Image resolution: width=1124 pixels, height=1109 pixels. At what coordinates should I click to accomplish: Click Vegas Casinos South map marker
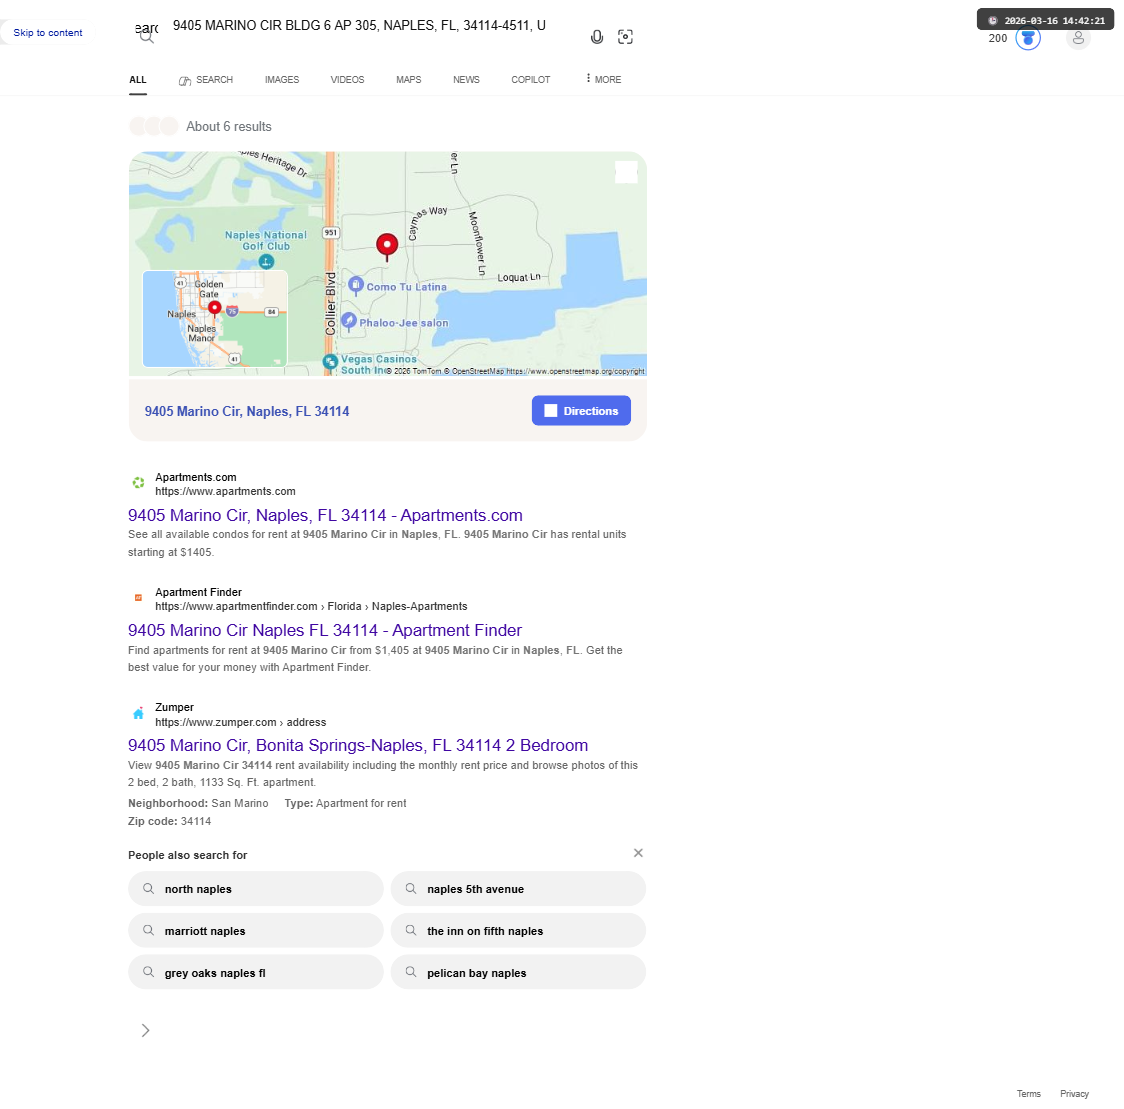330,362
